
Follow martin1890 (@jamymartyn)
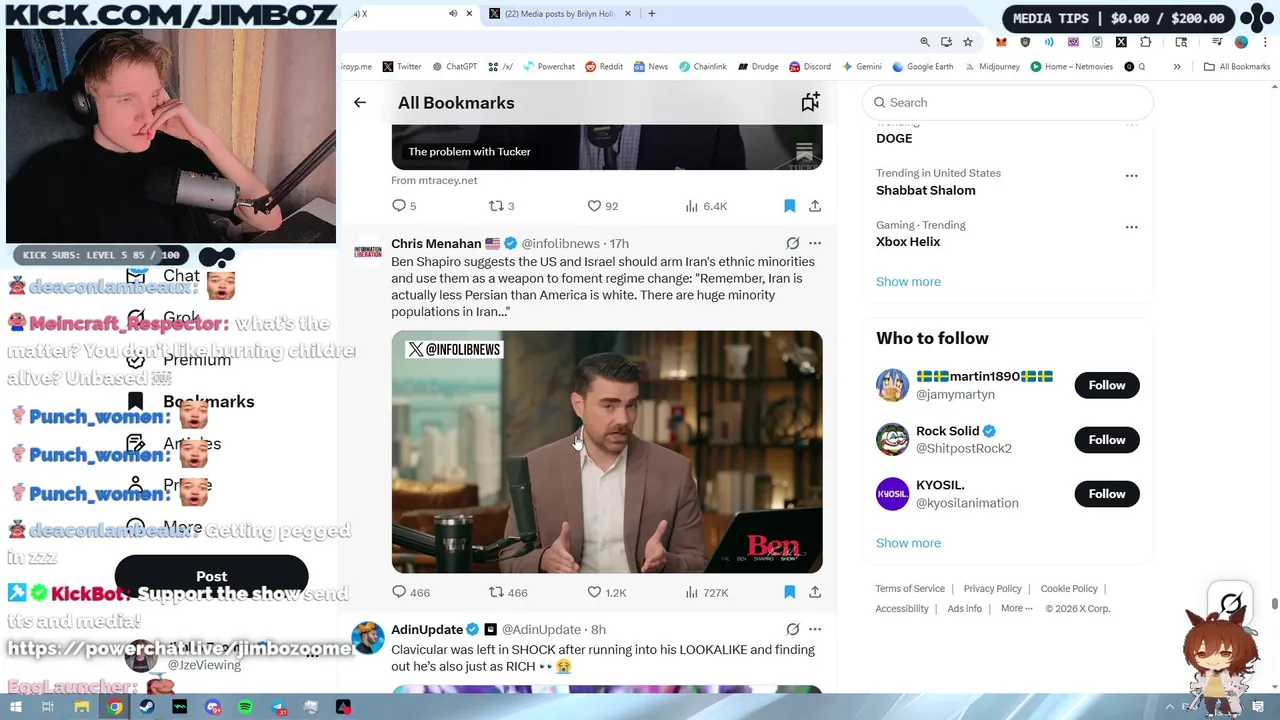1107,385
